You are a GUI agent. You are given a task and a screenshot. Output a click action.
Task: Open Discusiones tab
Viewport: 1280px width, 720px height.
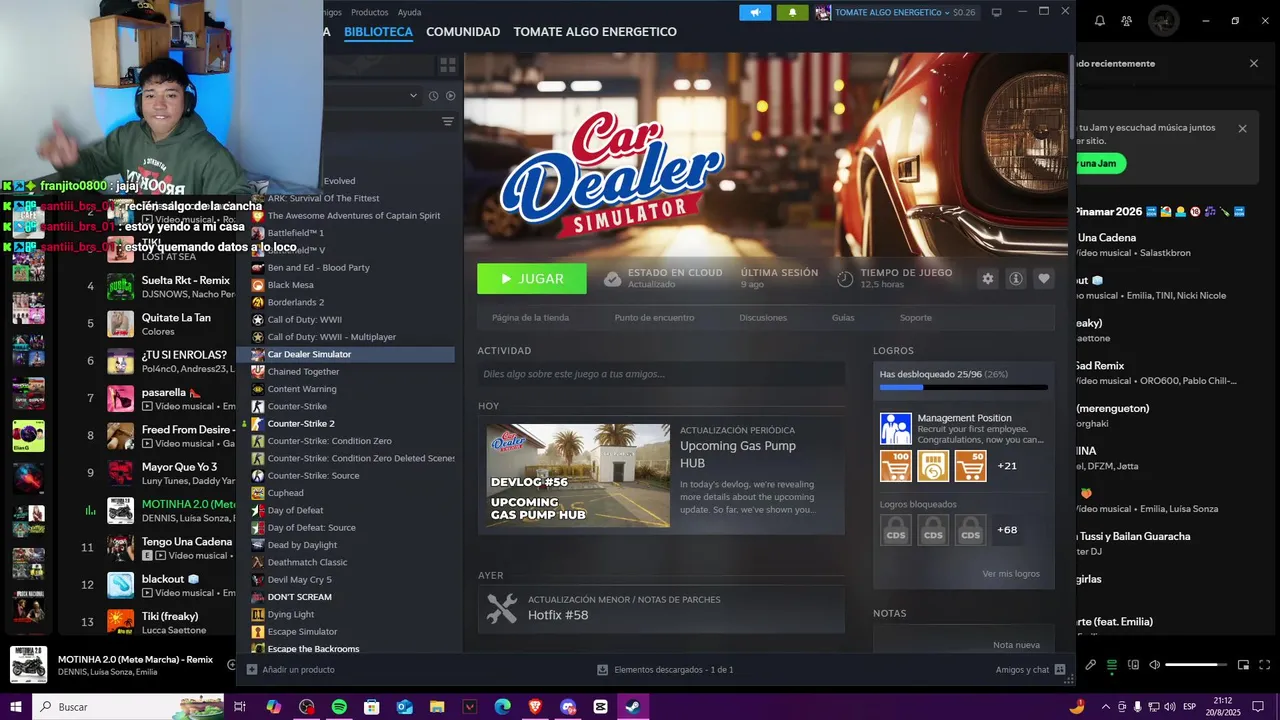point(763,318)
